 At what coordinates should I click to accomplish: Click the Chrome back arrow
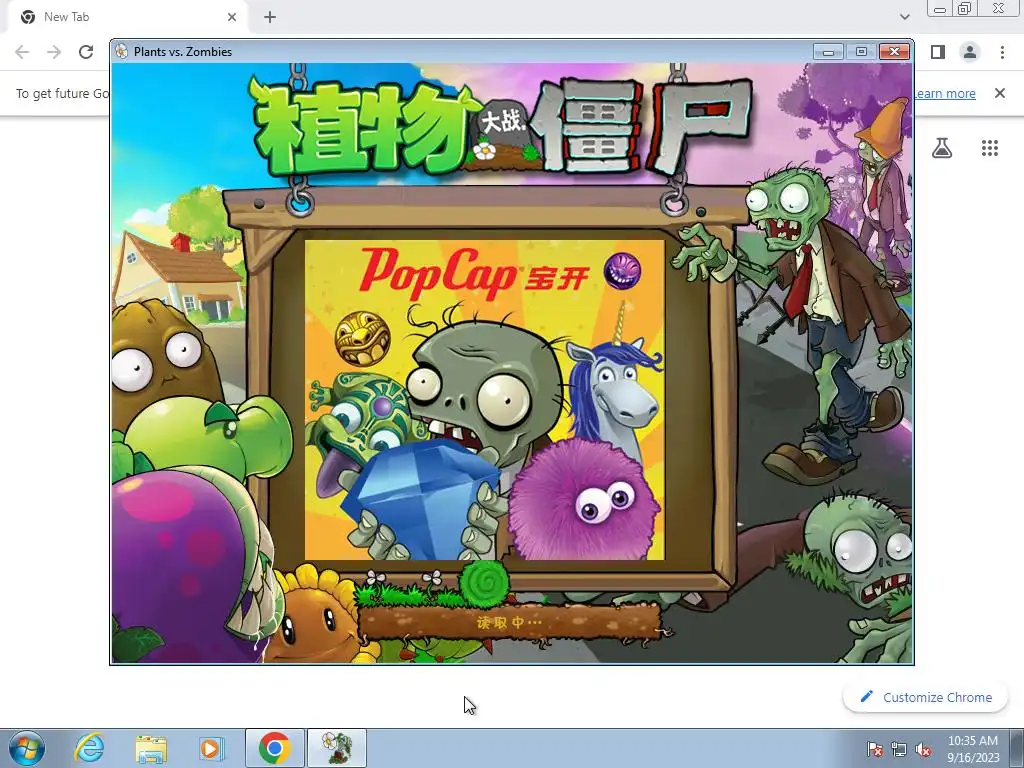tap(22, 52)
